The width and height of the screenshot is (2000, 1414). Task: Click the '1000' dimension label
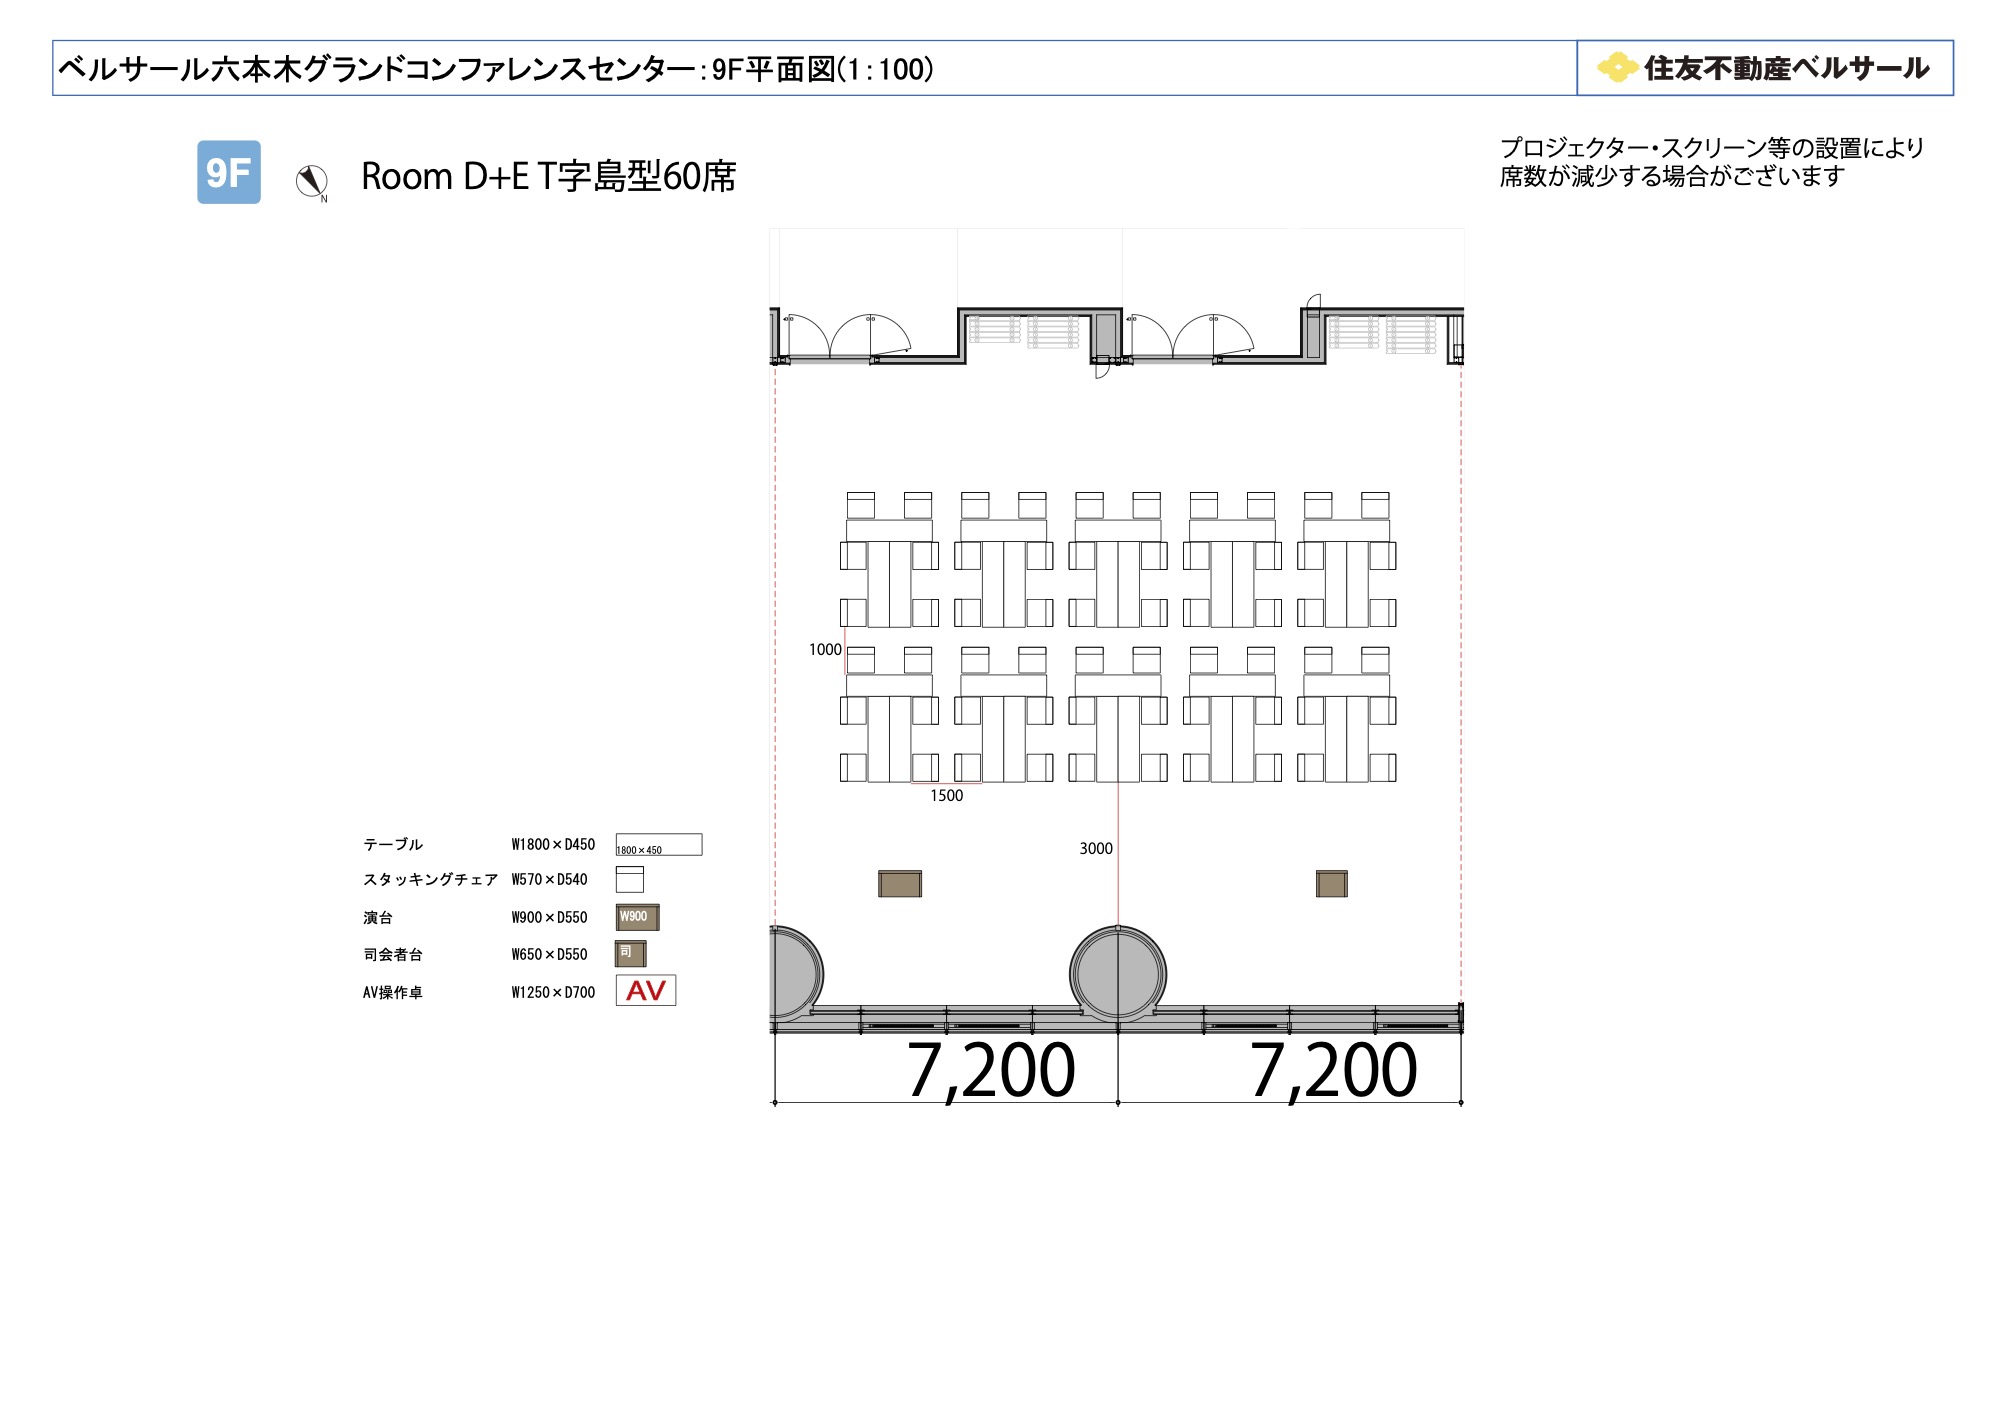click(825, 650)
